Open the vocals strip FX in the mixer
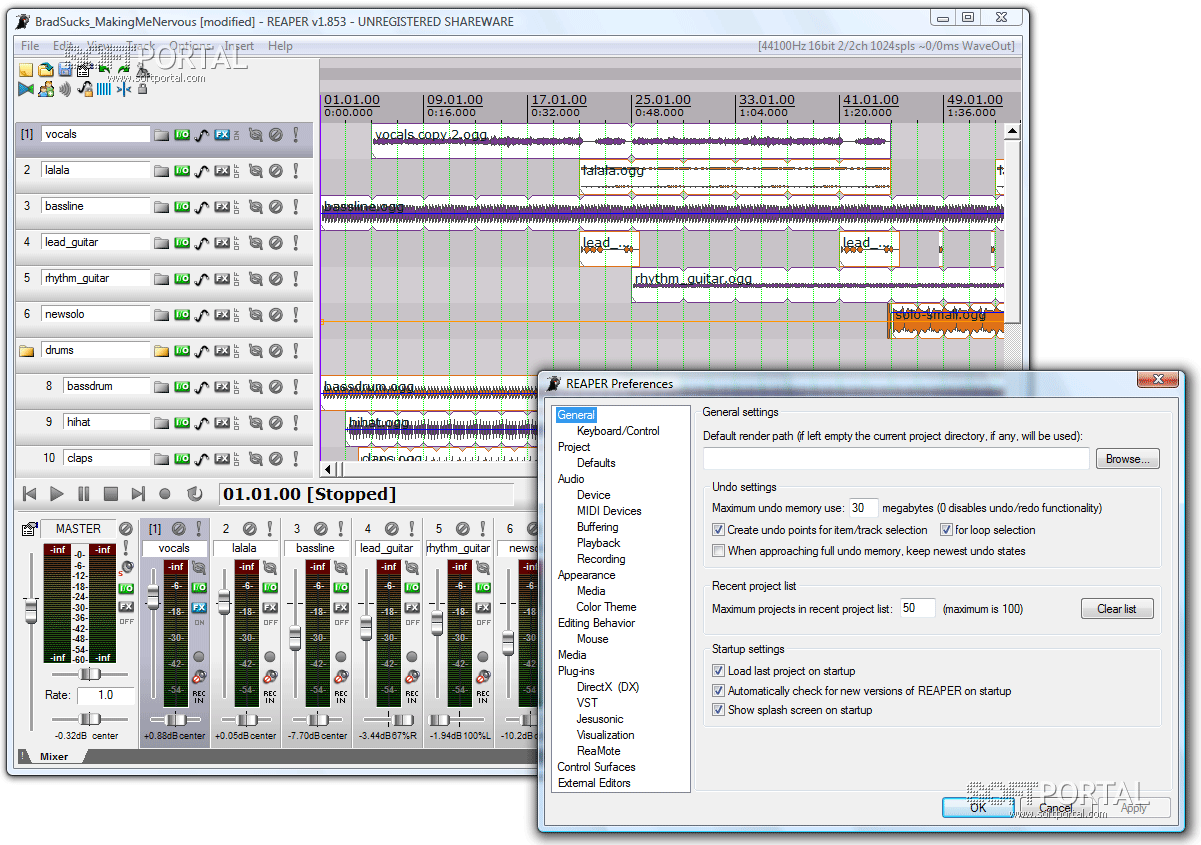 [199, 608]
